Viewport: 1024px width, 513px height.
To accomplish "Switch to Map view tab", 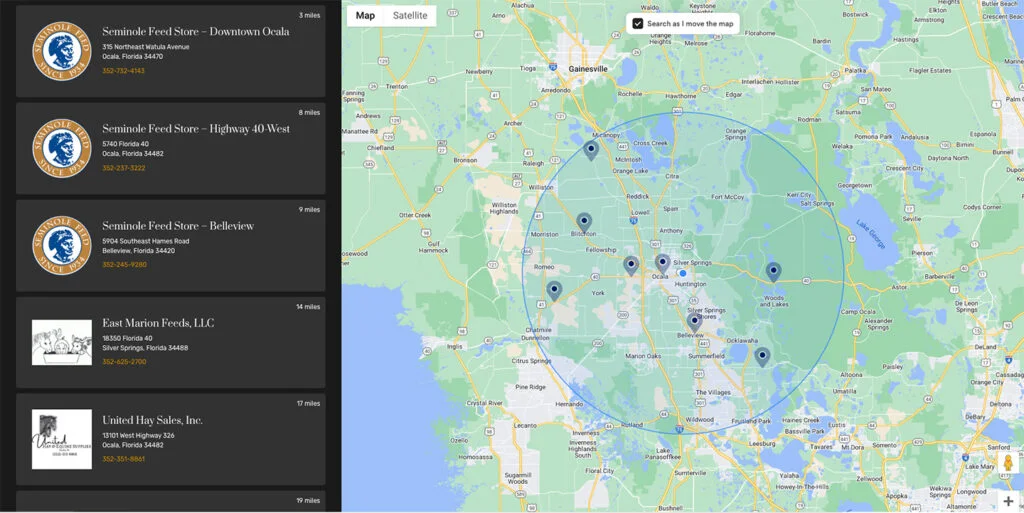I will [x=365, y=16].
